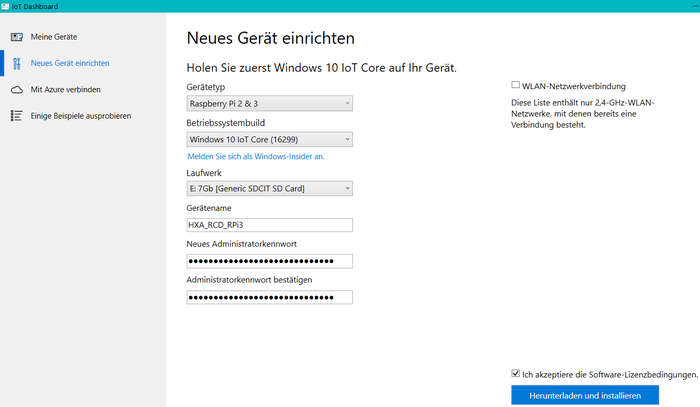700x407 pixels.
Task: Click the Gerätename field with HXA_RCD_RPi3
Action: 270,225
